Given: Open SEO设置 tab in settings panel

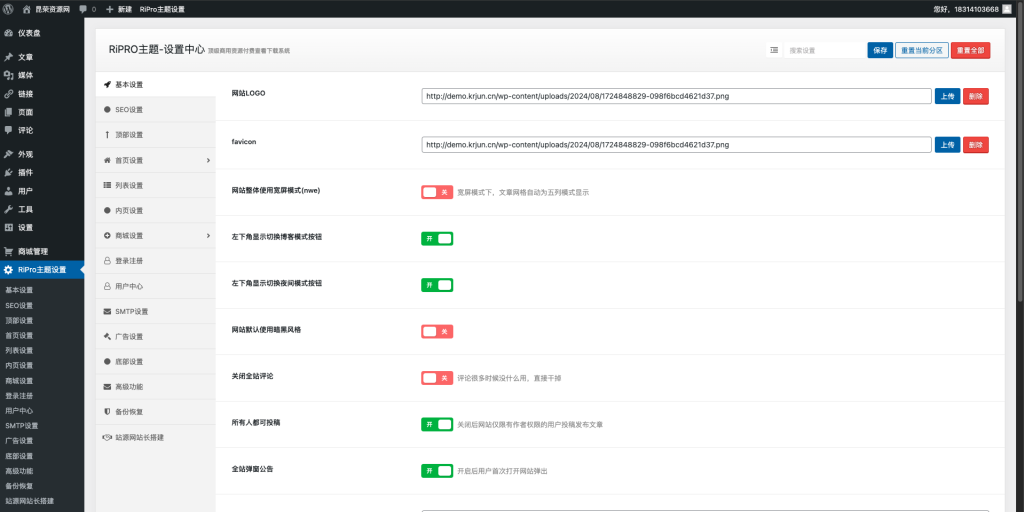Looking at the screenshot, I should [x=155, y=110].
